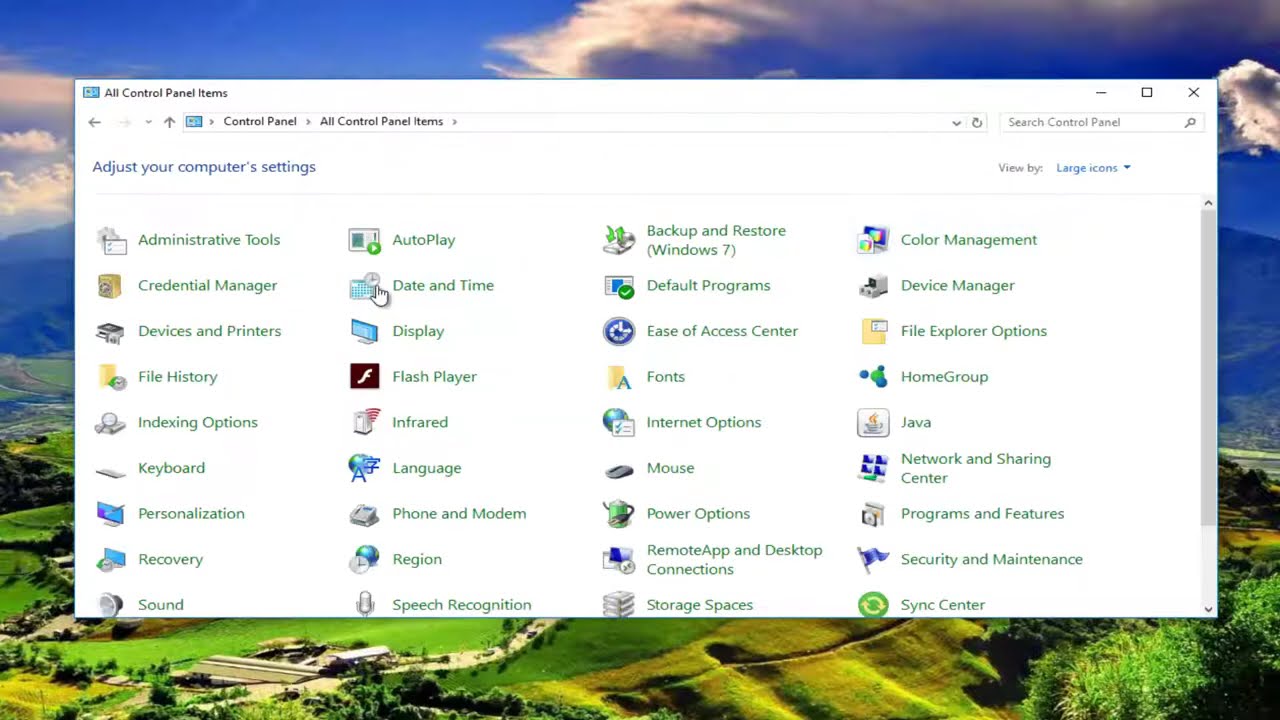Open the Sync Center icon
Viewport: 1280px width, 720px height.
873,604
